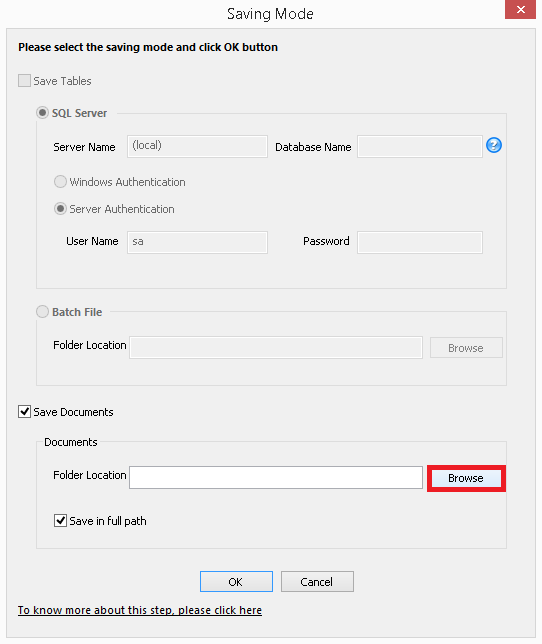Image resolution: width=542 pixels, height=644 pixels.
Task: Click the Batch File Folder Location field
Action: click(276, 347)
